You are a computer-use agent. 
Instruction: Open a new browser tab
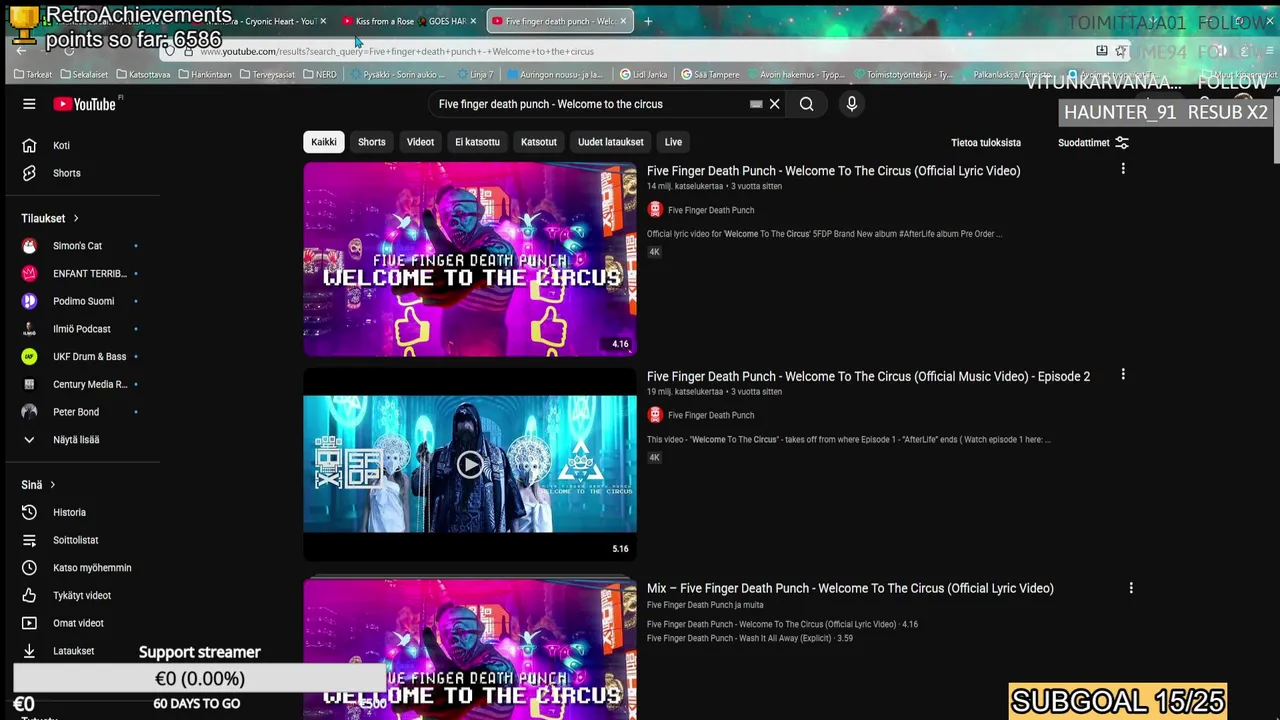pyautogui.click(x=648, y=21)
